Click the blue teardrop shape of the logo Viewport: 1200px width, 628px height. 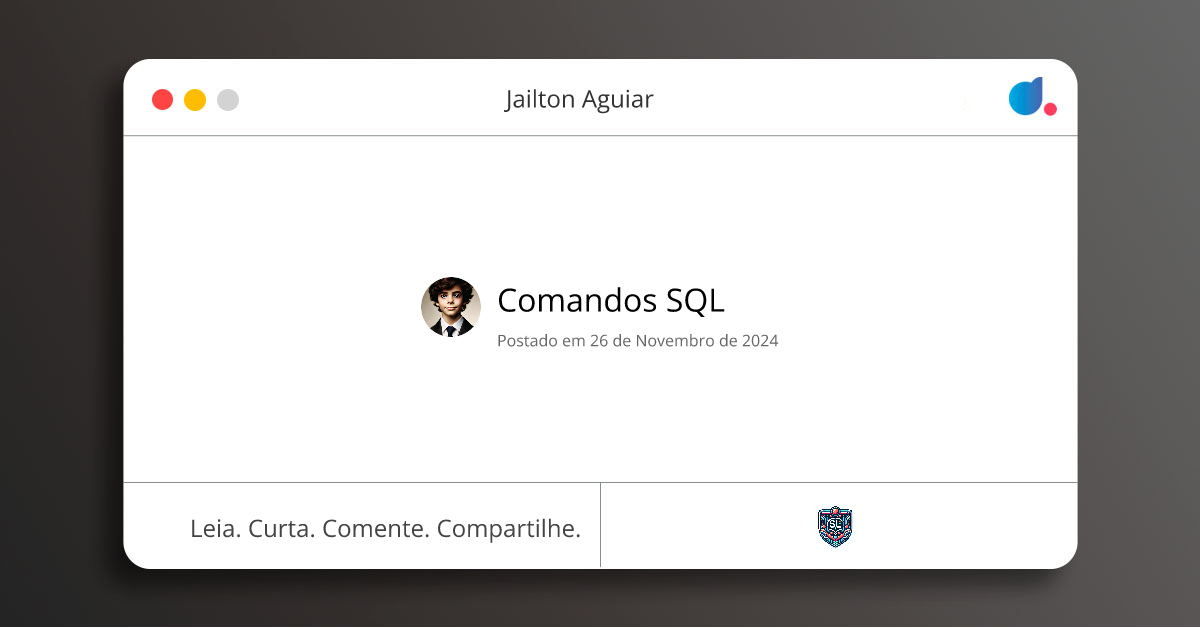click(1024, 96)
